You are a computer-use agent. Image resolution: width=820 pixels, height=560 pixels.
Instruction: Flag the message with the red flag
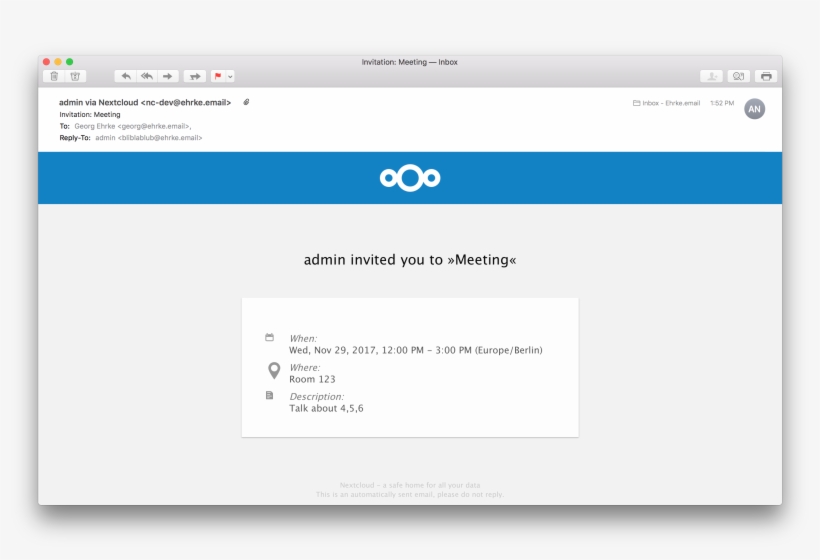218,76
